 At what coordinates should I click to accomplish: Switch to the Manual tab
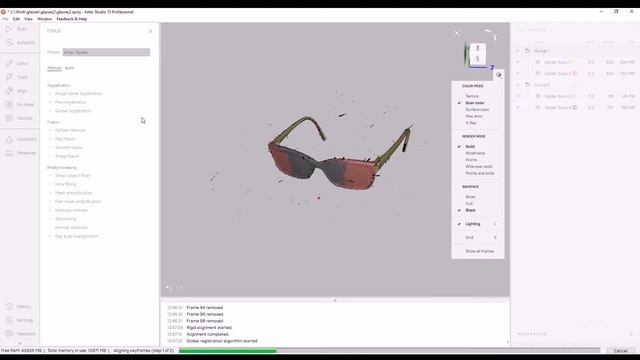coord(54,68)
